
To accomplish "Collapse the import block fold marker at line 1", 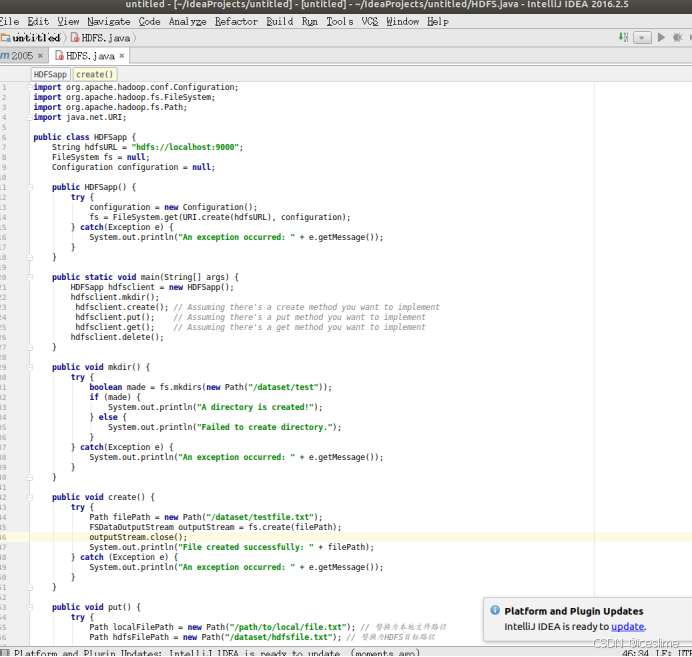I will (30, 87).
